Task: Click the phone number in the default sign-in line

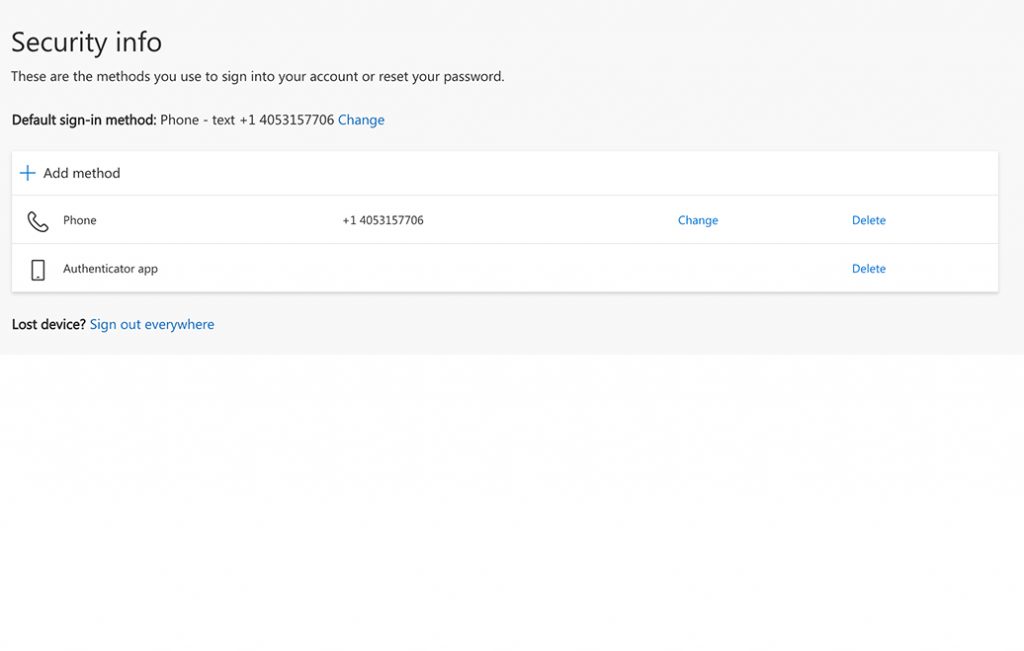Action: point(286,120)
